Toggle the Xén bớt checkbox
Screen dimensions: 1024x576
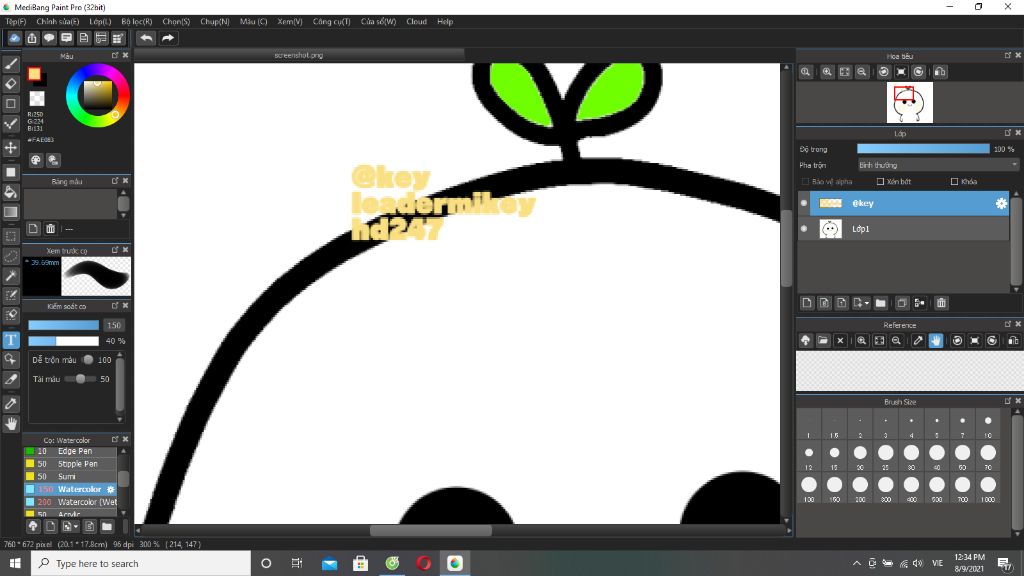[x=880, y=182]
